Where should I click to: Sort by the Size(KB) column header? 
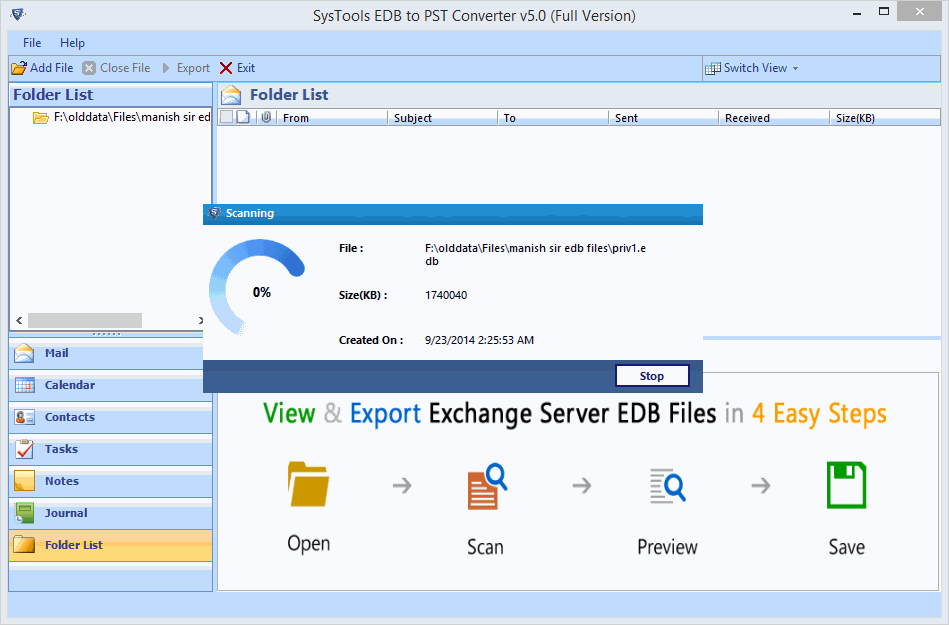[885, 117]
